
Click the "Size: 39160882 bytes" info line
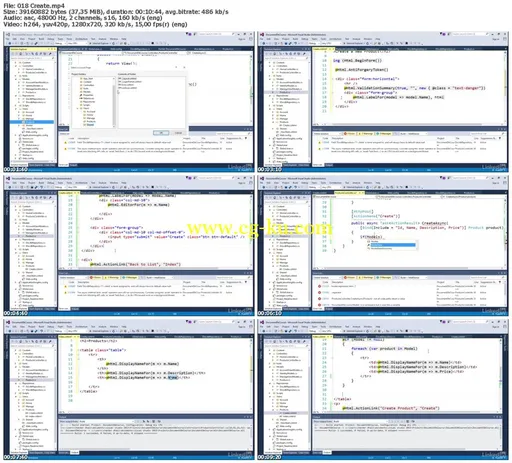pyautogui.click(x=116, y=12)
